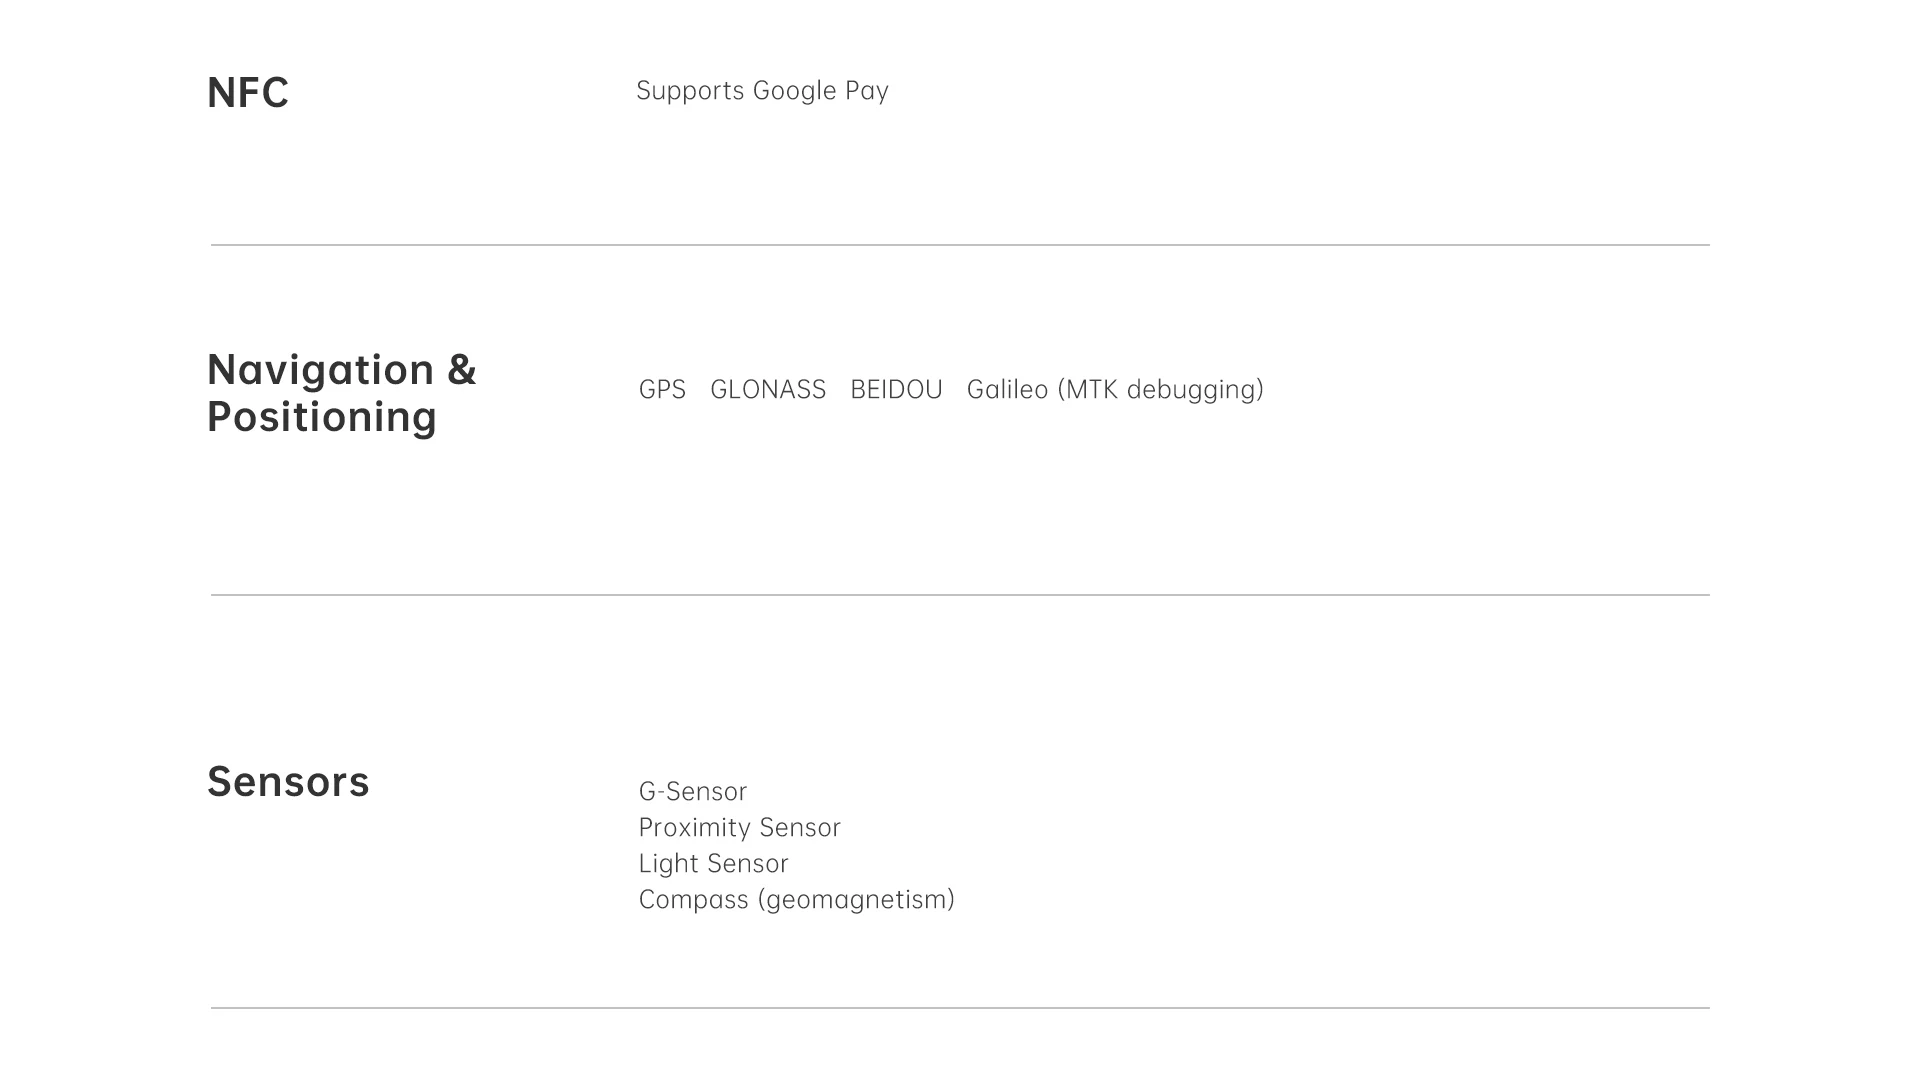The image size is (1920, 1084).
Task: Click the word 'Compass'
Action: pos(693,900)
